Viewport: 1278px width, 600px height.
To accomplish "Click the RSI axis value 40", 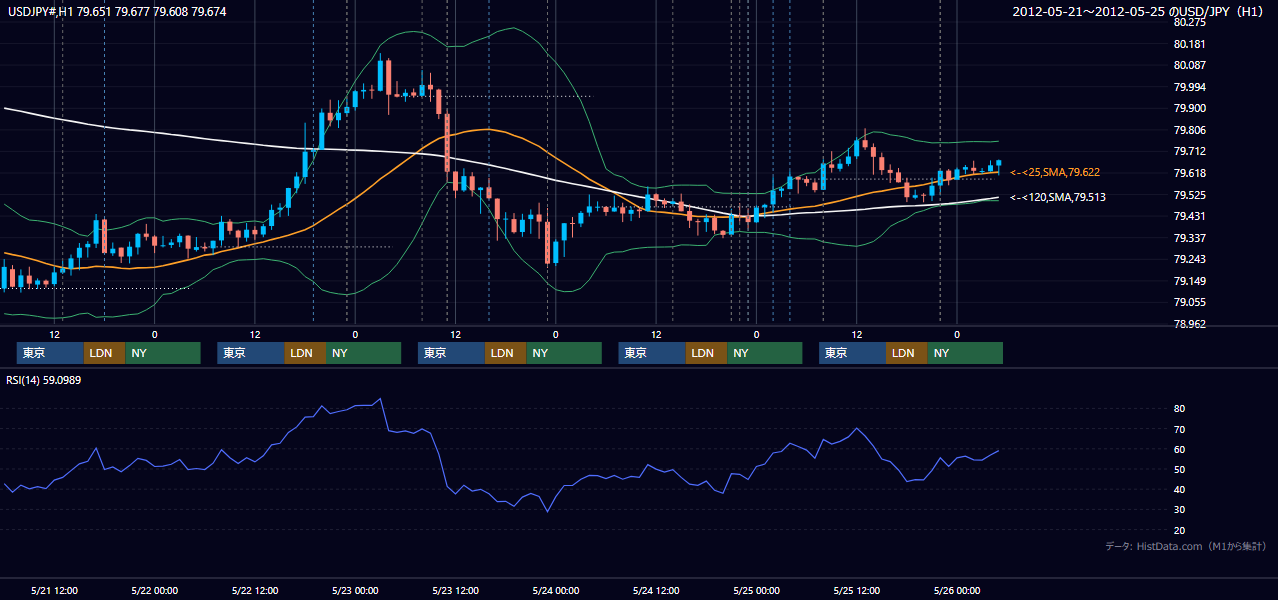I will pos(1180,489).
